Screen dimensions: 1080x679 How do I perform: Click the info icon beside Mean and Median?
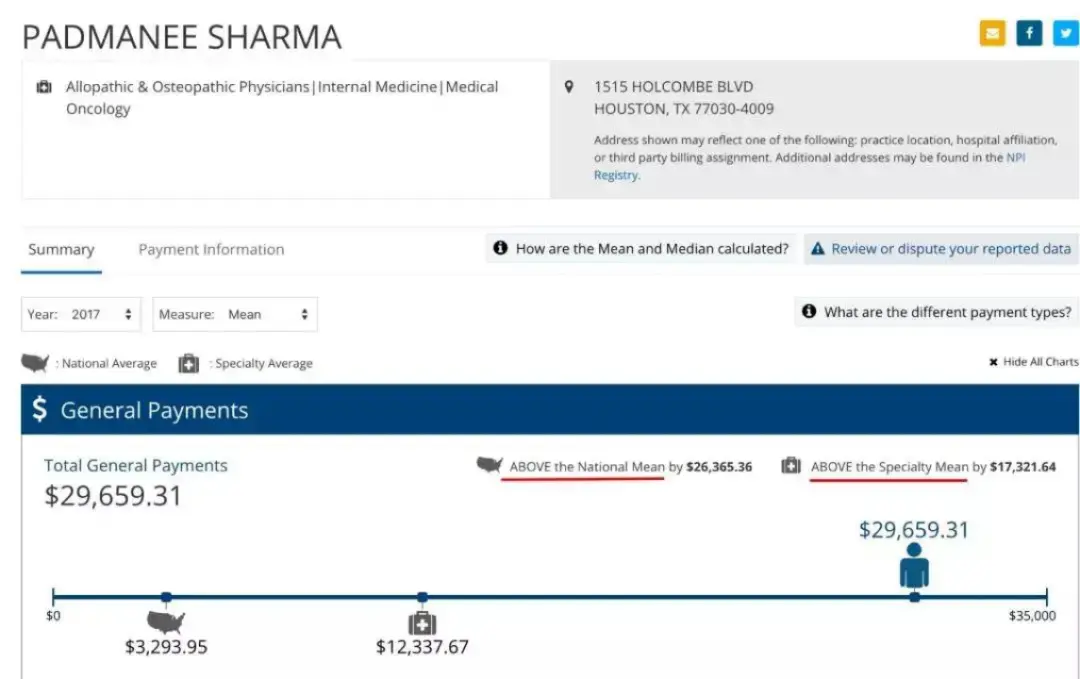pos(501,248)
